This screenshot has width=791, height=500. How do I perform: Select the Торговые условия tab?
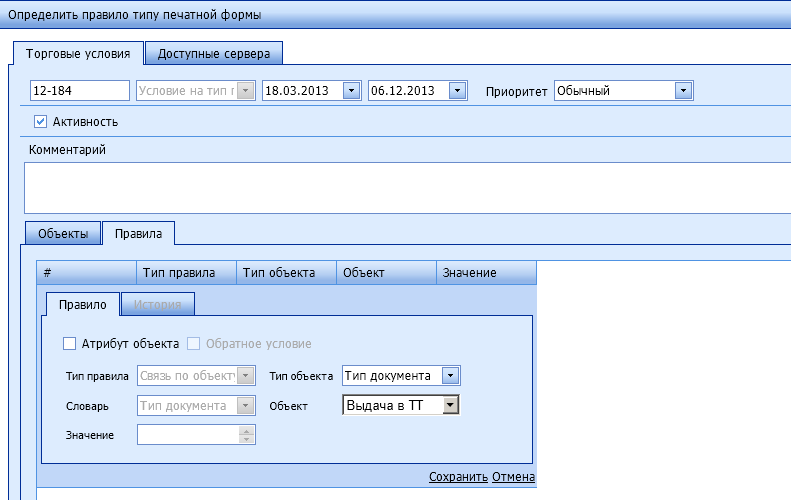point(78,54)
